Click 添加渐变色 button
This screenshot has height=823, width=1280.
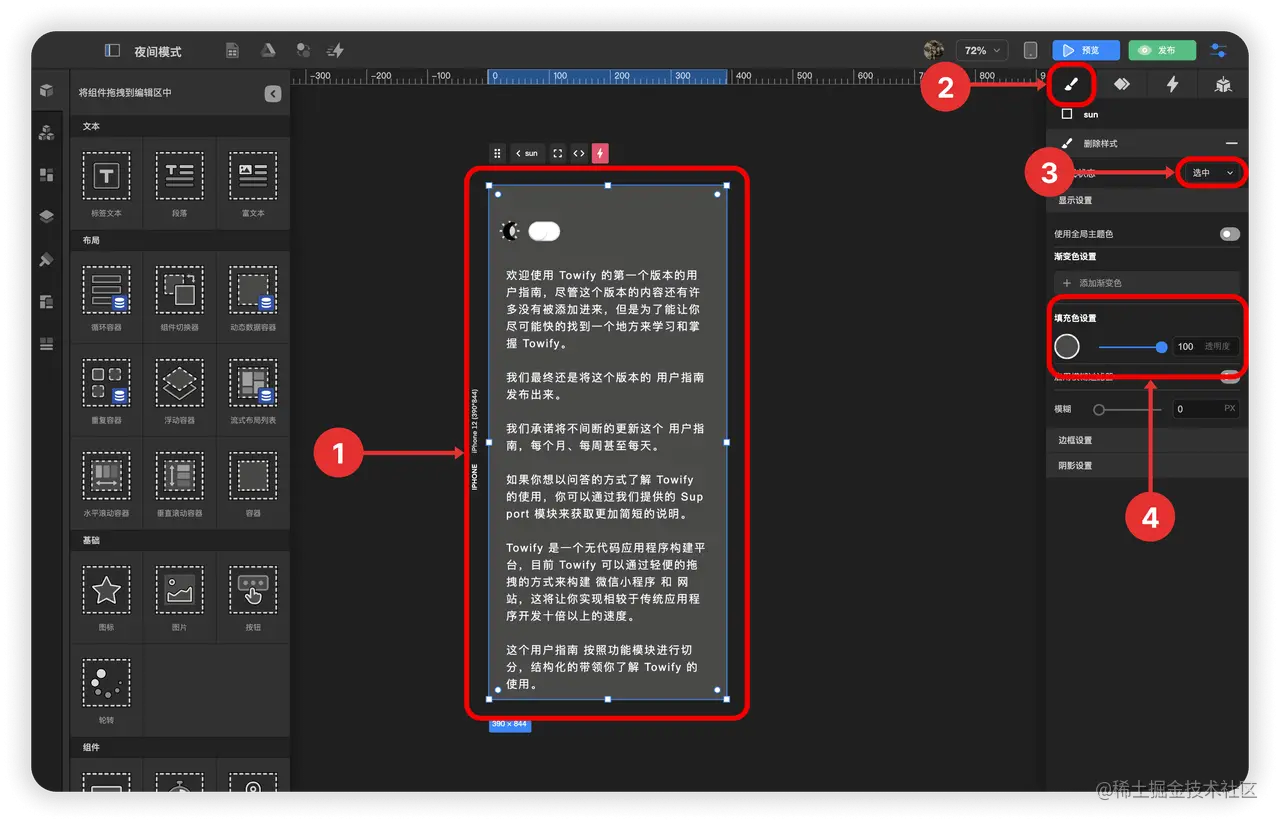1147,283
